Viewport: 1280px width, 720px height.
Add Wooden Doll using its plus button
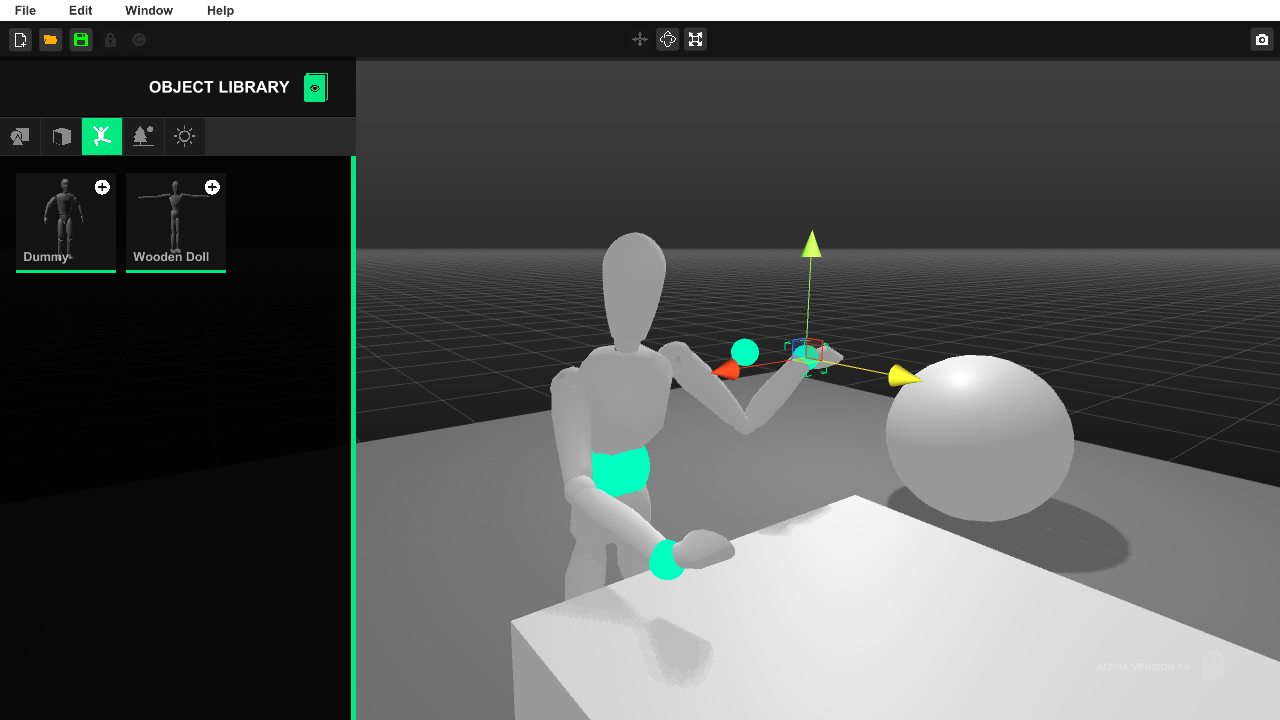coord(212,187)
